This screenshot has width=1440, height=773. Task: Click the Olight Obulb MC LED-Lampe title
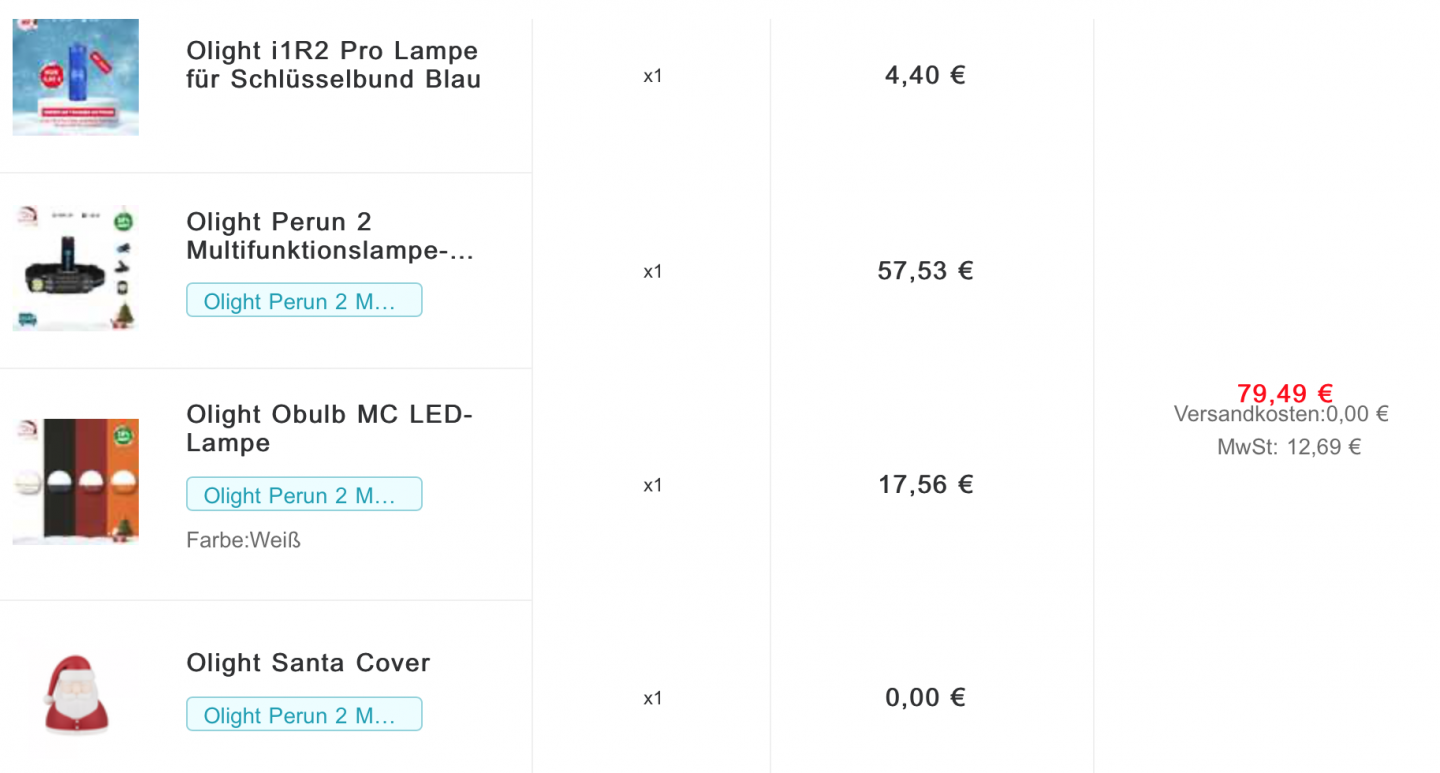tap(329, 428)
